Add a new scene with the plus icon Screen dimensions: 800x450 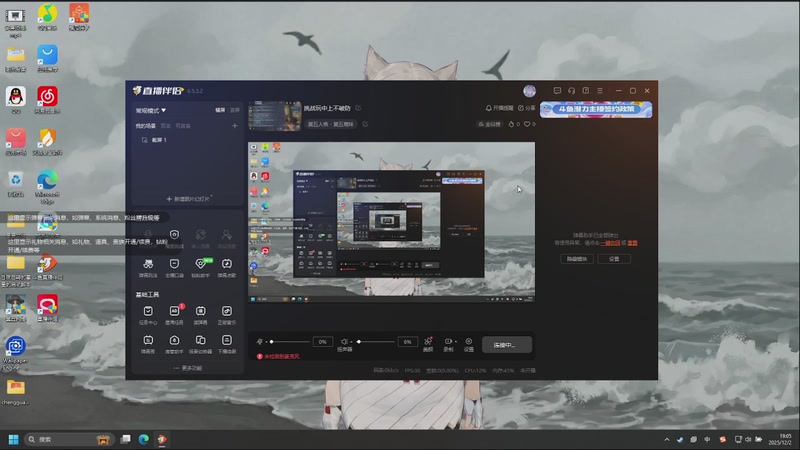tap(235, 126)
